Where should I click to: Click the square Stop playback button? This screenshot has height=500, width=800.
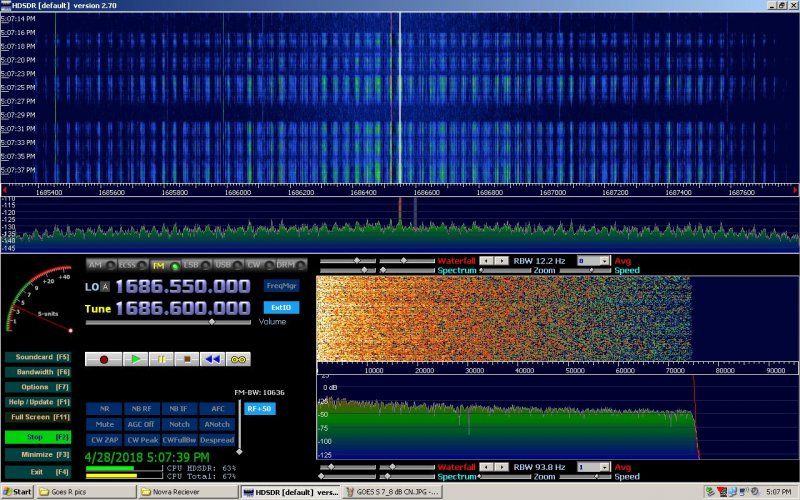pyautogui.click(x=184, y=358)
